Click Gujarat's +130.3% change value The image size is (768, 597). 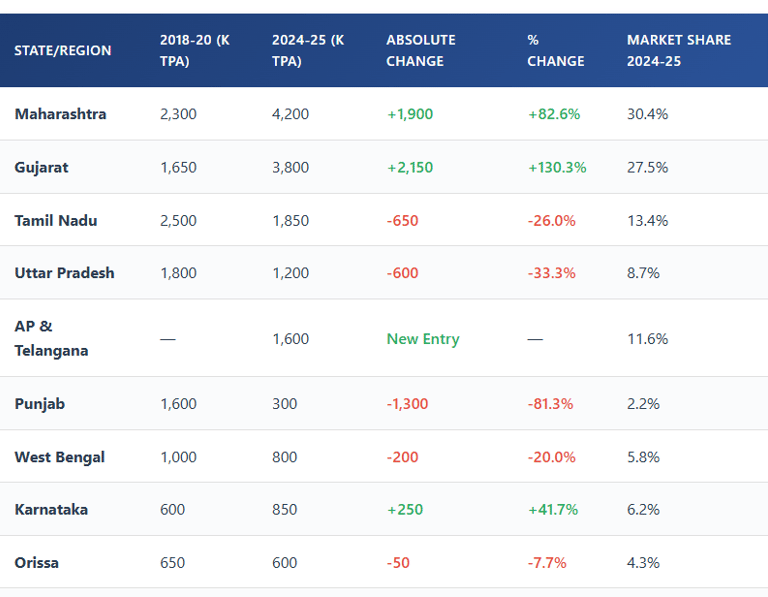(557, 167)
